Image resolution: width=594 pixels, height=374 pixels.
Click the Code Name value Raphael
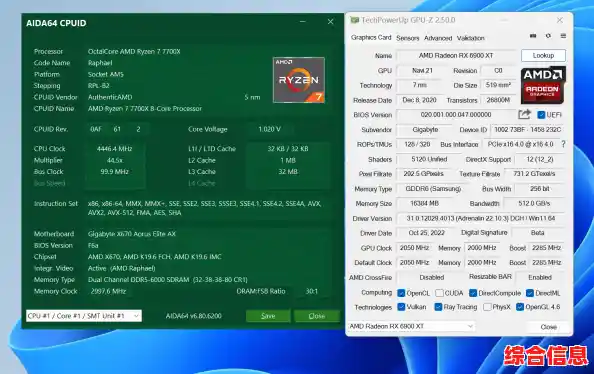(x=100, y=63)
